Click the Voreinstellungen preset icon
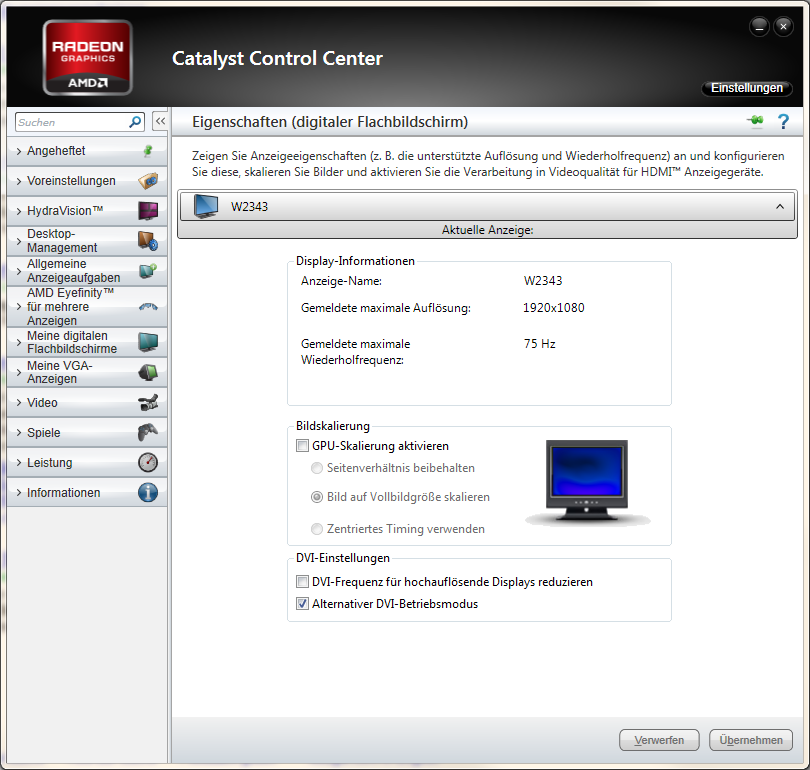This screenshot has height=770, width=810. coord(148,181)
